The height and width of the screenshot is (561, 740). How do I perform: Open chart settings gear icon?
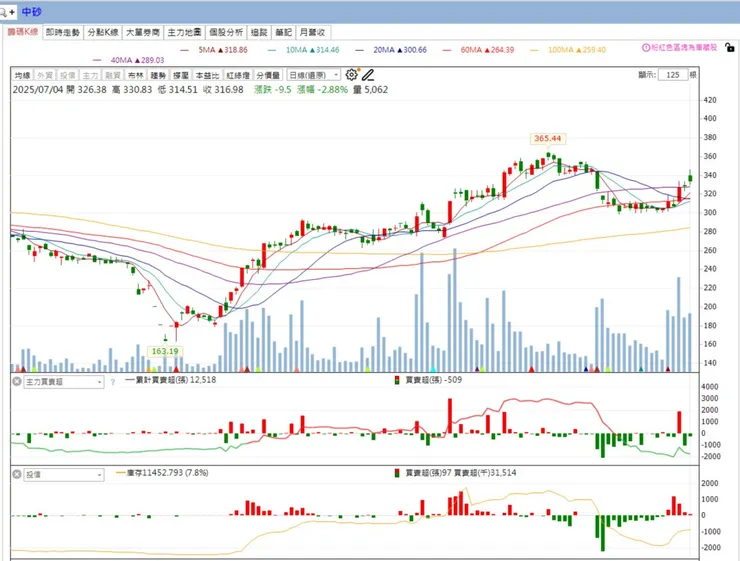click(x=352, y=75)
